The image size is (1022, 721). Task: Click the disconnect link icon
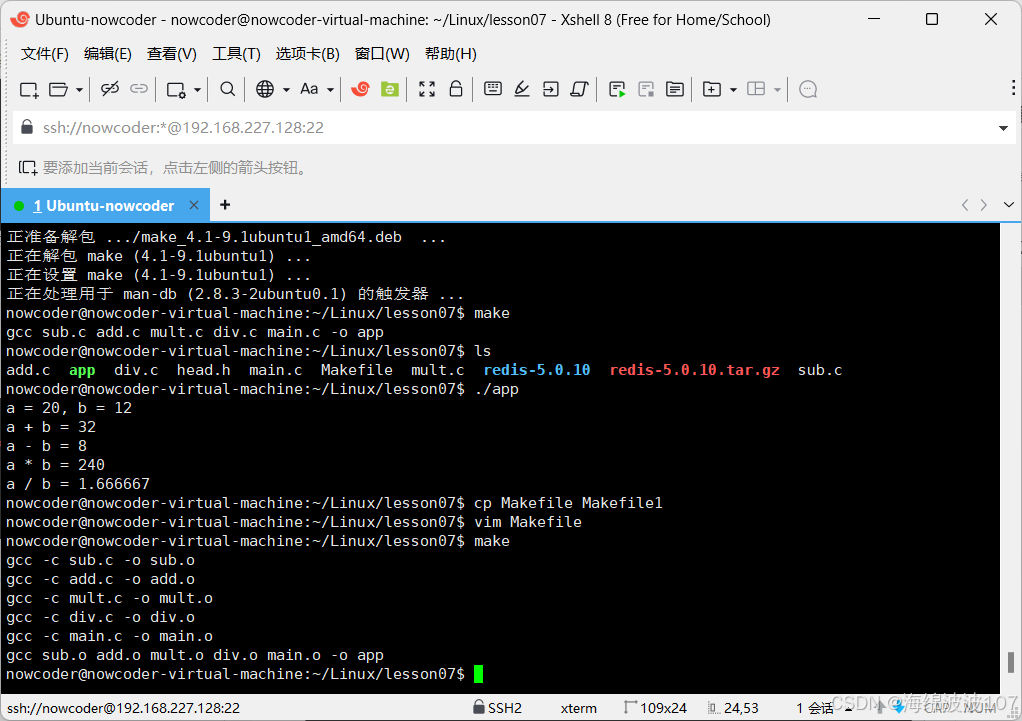coord(110,89)
